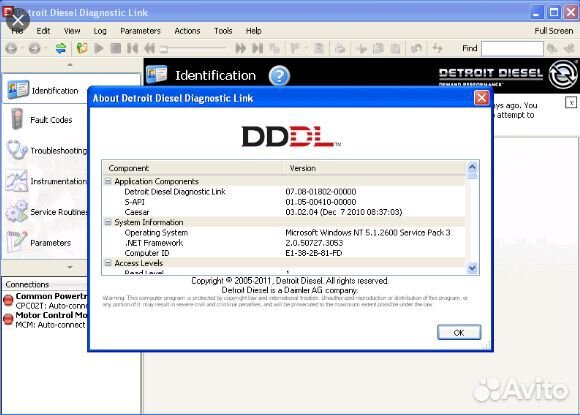
Task: Open the Help menu
Action: (253, 31)
